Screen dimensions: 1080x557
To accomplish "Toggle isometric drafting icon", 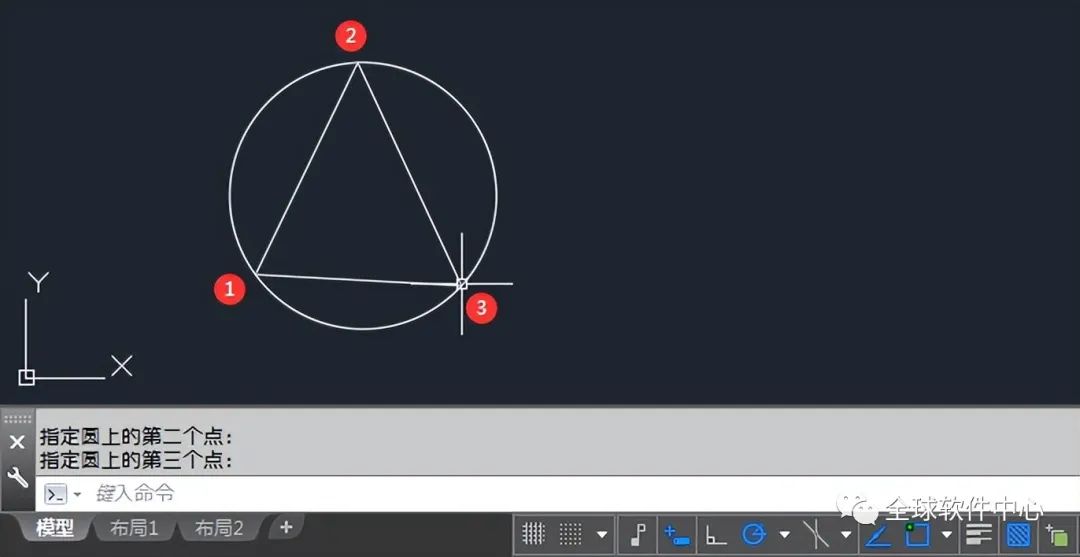I will point(816,534).
